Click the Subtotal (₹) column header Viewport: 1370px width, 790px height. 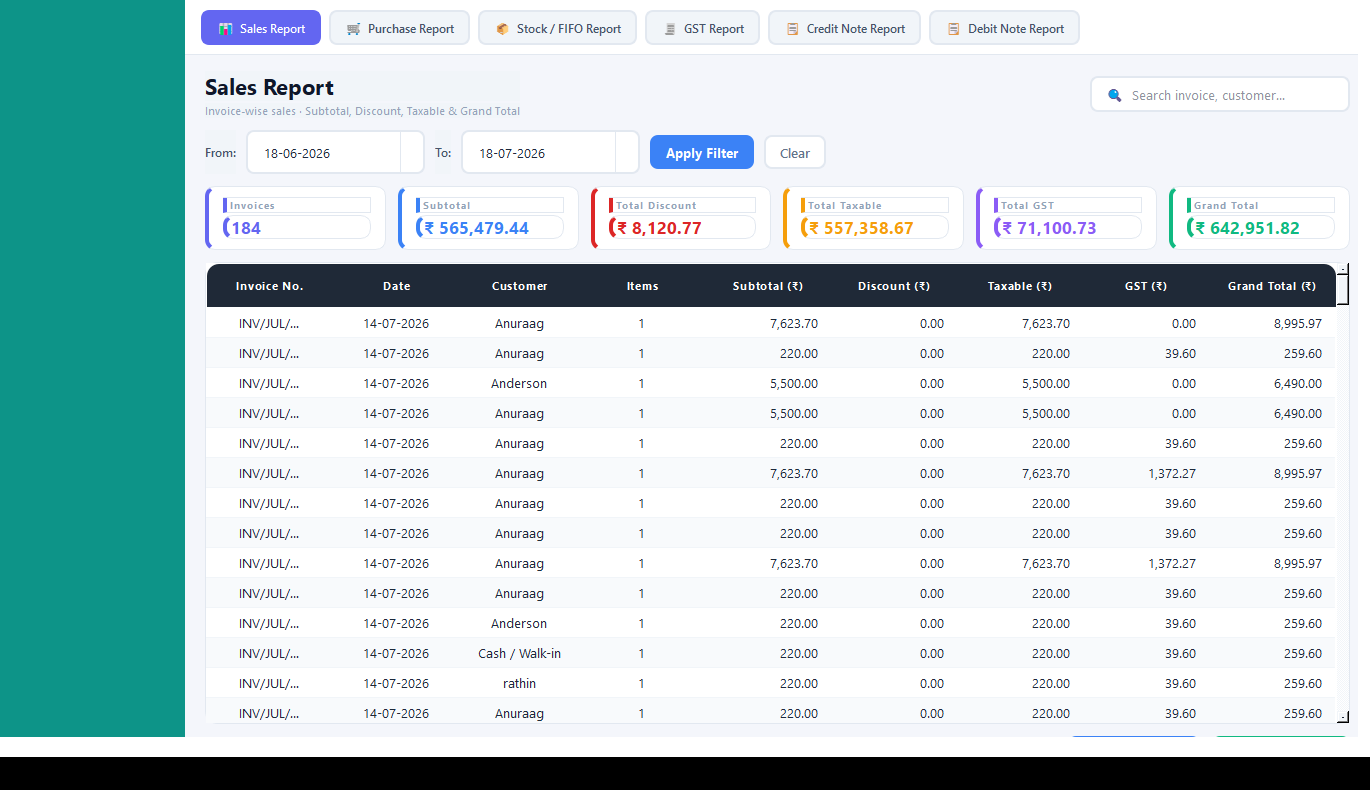768,286
